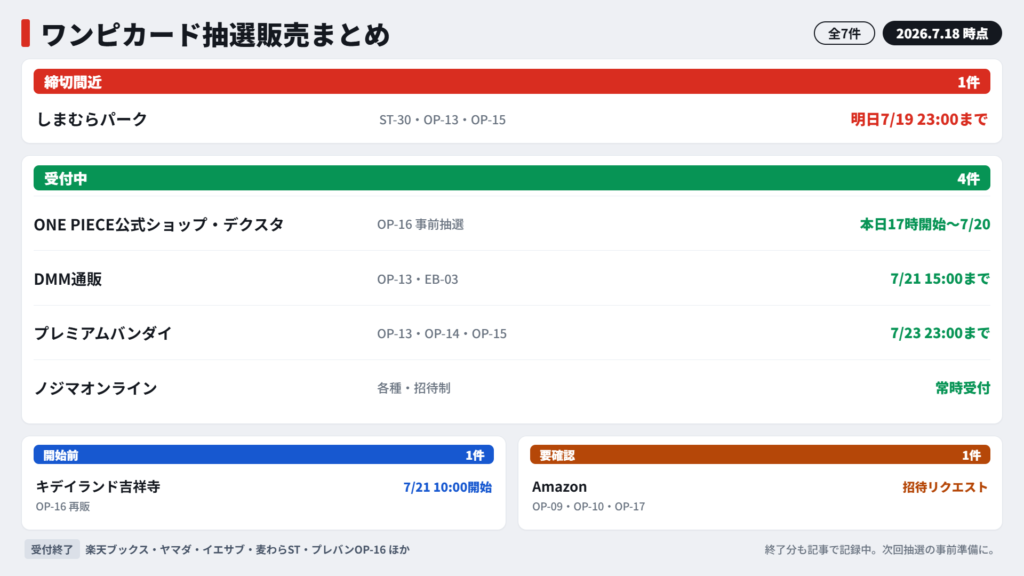
Task: Click the 終了分も記事で記録中 footer note
Action: click(x=882, y=550)
